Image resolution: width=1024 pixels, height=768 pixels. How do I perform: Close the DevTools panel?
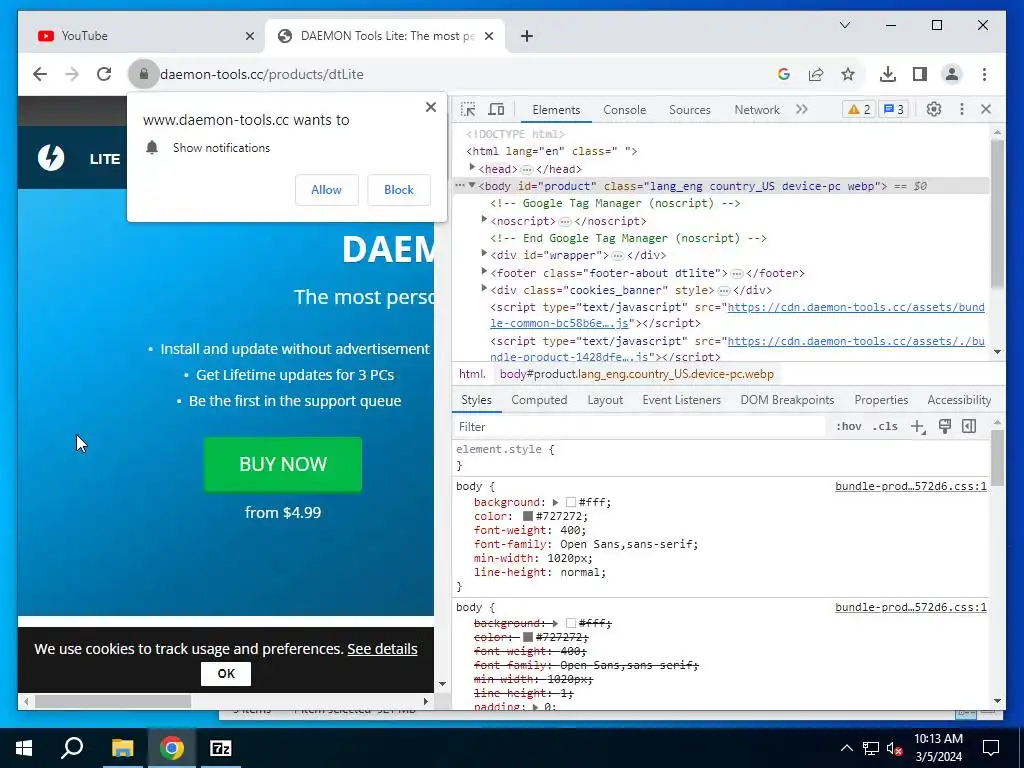click(x=986, y=110)
